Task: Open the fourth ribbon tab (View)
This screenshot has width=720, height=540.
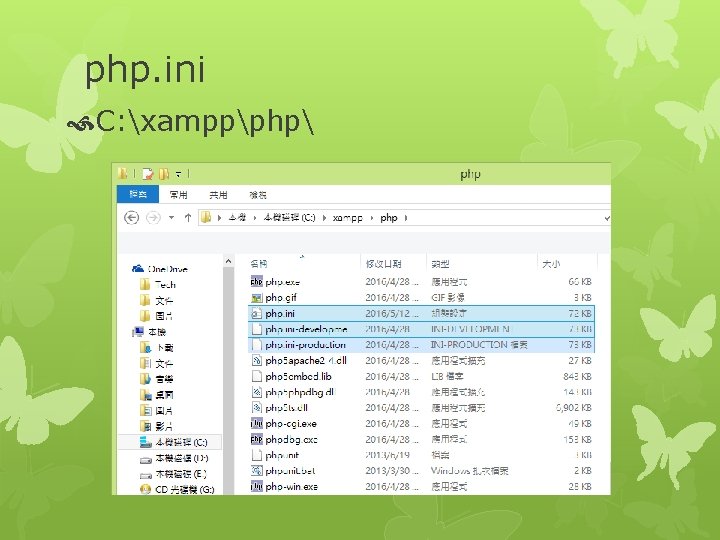Action: (x=258, y=195)
